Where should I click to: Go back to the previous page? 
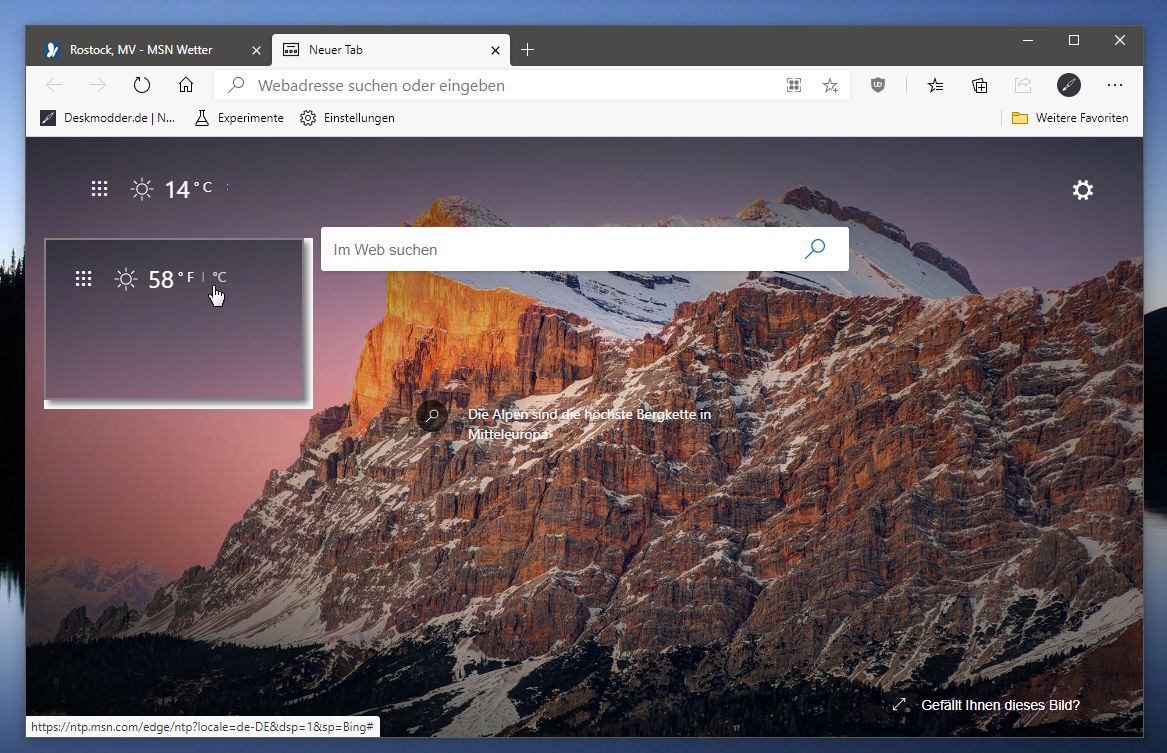pos(54,86)
